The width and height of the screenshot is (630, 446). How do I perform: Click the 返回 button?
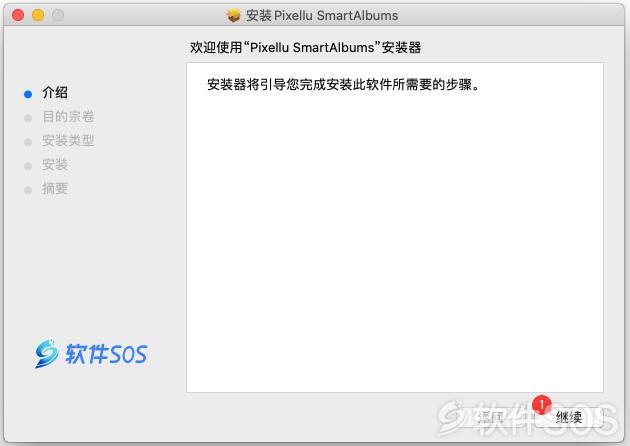[x=491, y=417]
